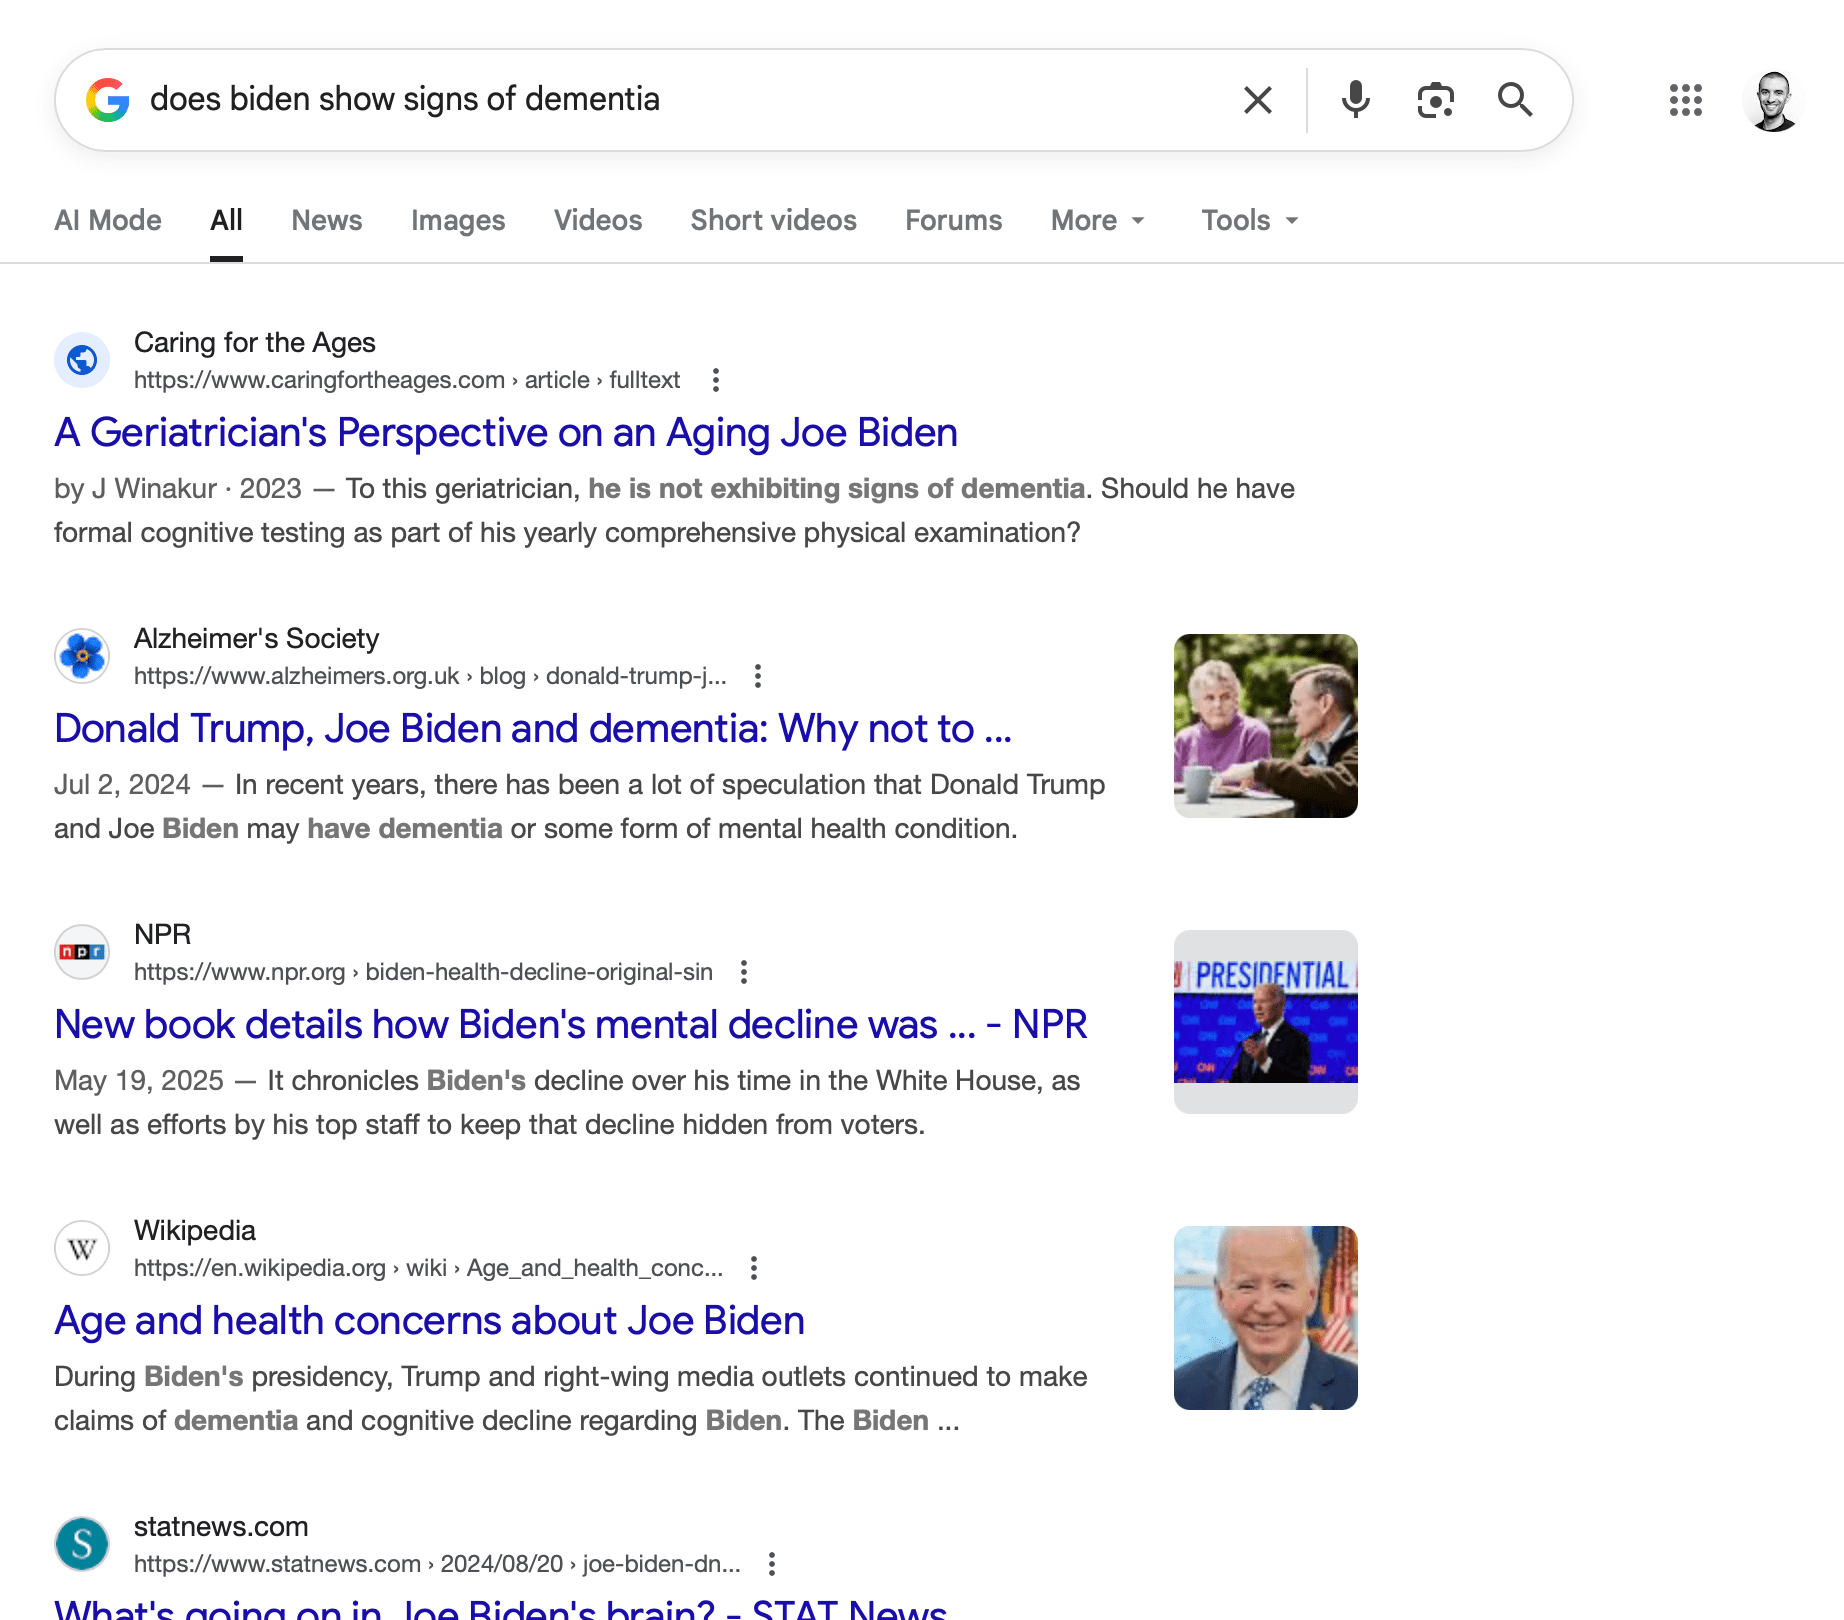Start voice search with the microphone icon

pos(1355,100)
